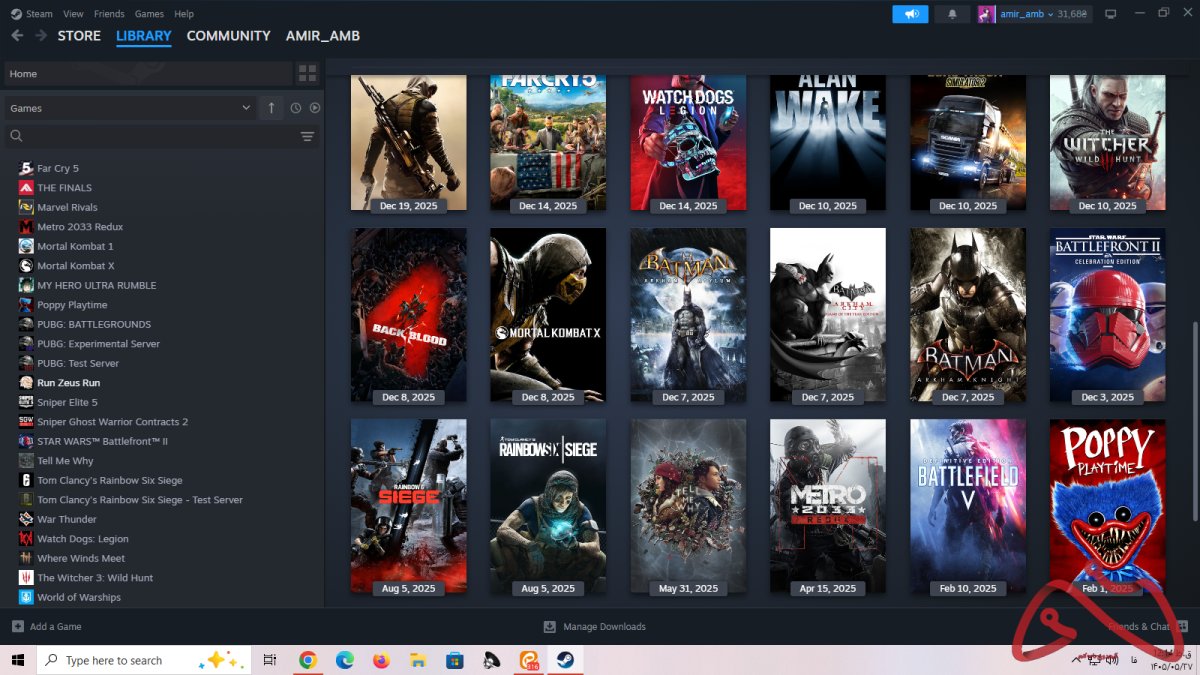
Task: Open the advanced filter options icon
Action: tap(307, 136)
